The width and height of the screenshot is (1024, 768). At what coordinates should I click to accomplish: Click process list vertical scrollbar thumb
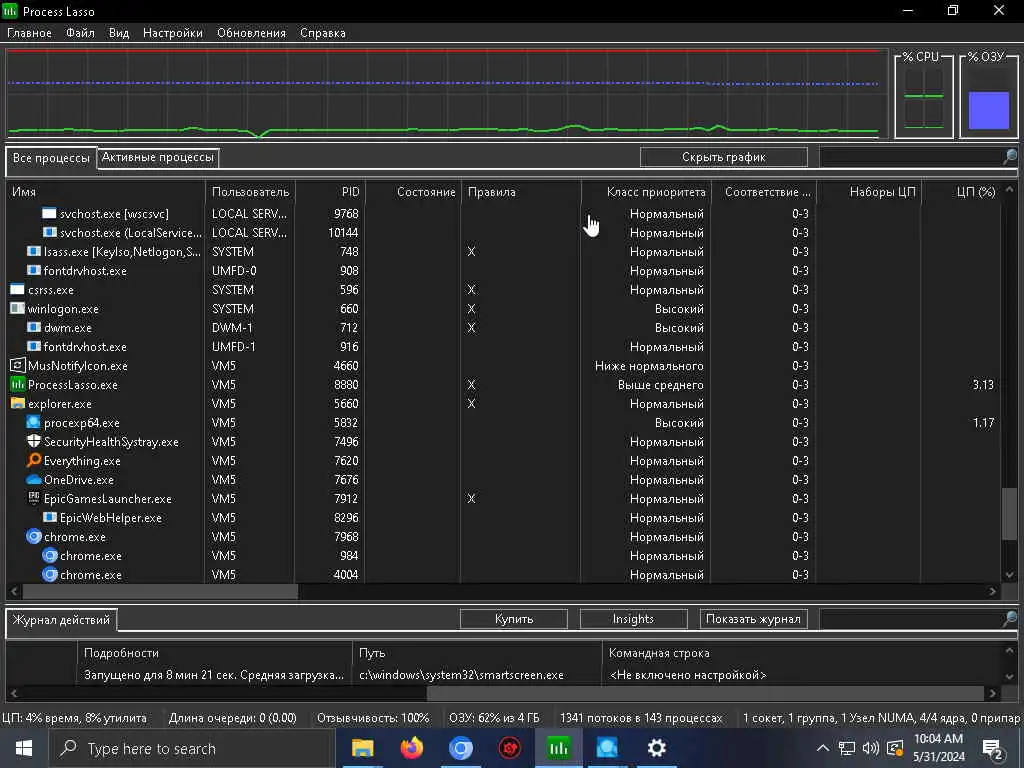point(1009,516)
